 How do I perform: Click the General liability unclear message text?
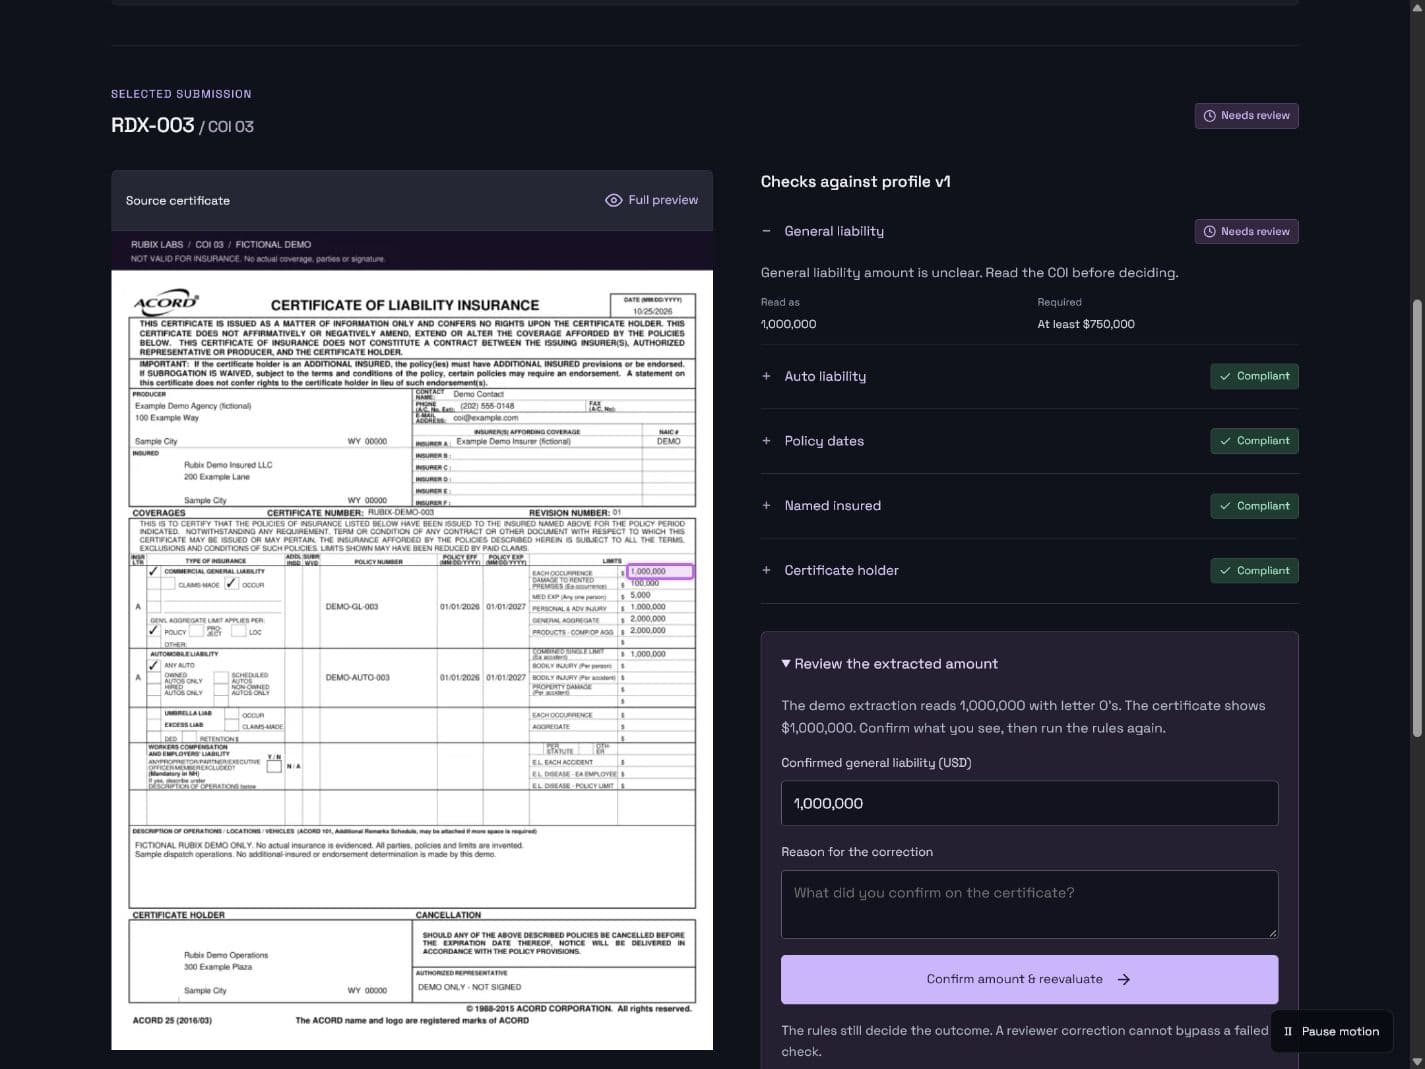pos(969,272)
